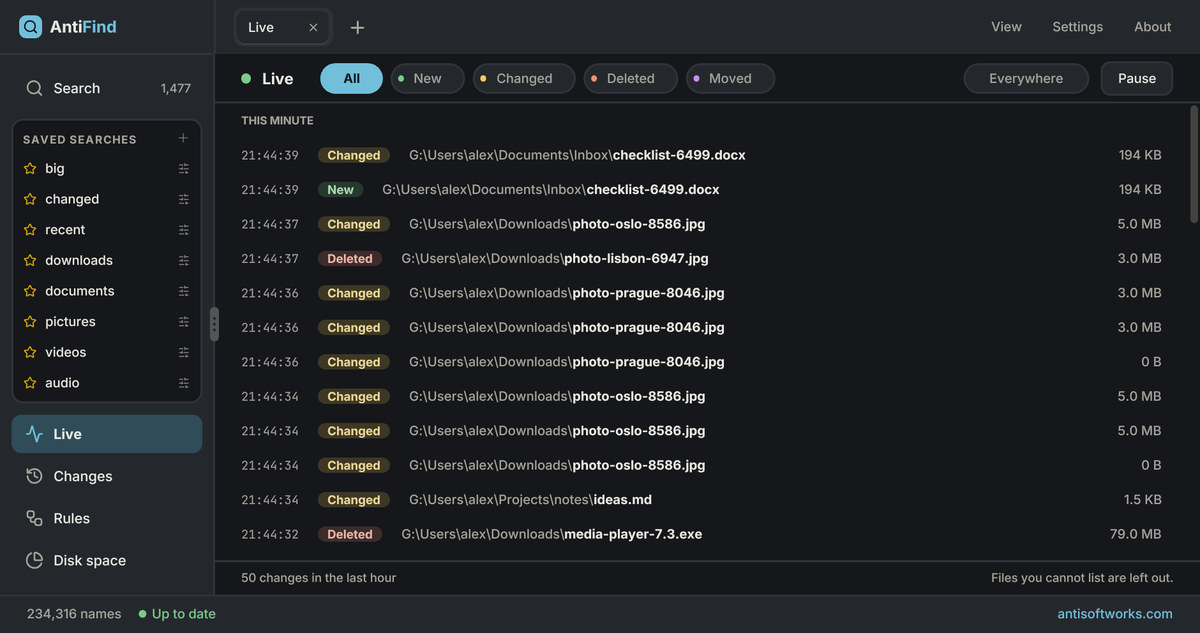Screen dimensions: 1200x633
Task: Open the 'recent' saved search
Action: click(107, 230)
